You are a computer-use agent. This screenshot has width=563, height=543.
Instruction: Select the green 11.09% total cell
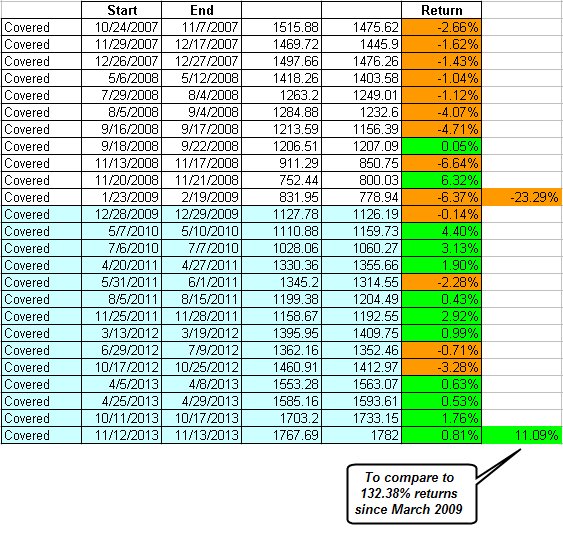coord(522,435)
